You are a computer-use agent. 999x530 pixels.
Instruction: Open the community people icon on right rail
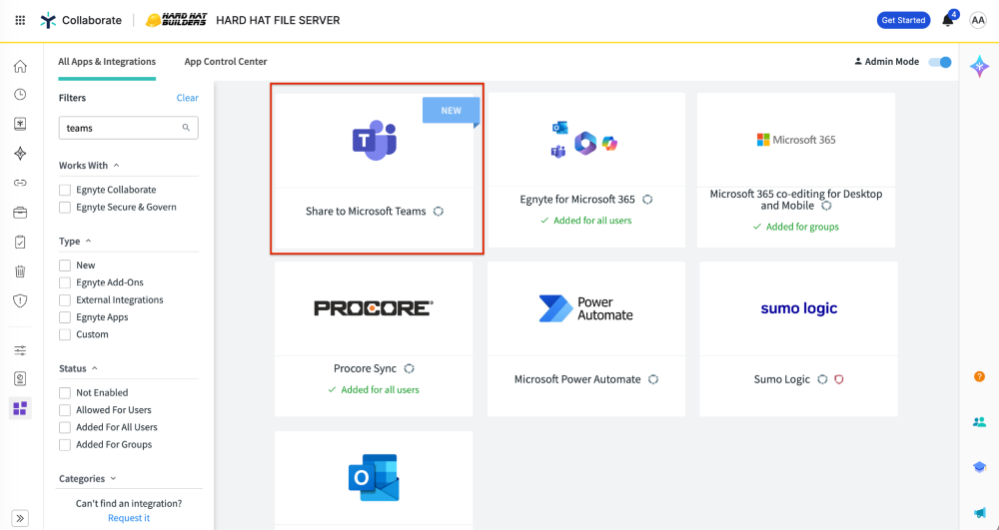coord(979,422)
